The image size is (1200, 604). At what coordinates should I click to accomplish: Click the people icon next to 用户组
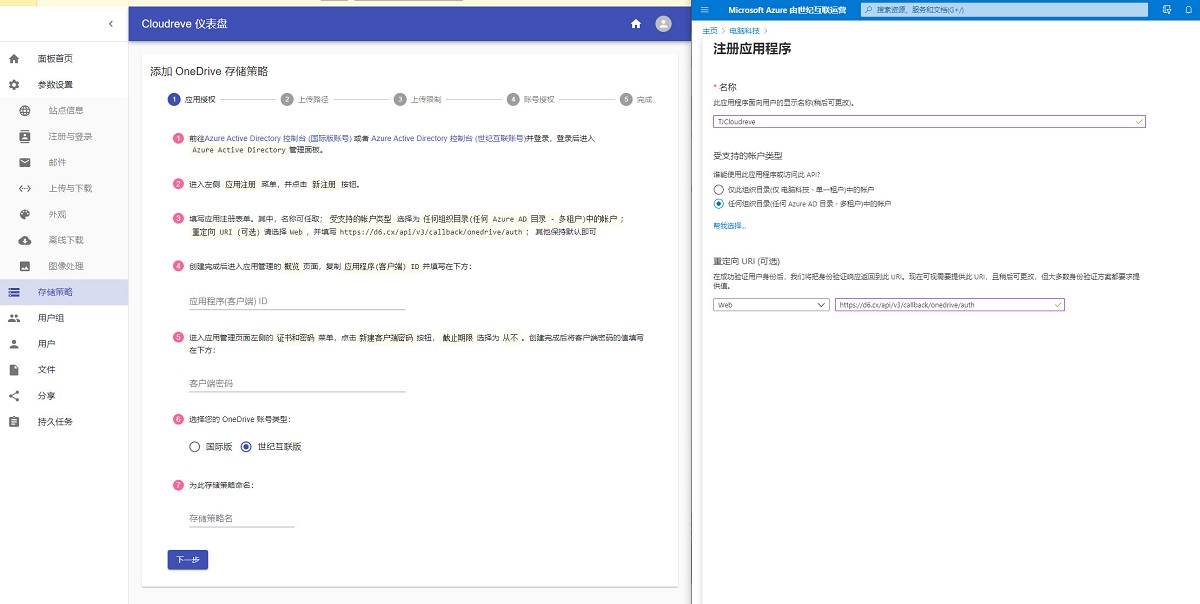[14, 318]
